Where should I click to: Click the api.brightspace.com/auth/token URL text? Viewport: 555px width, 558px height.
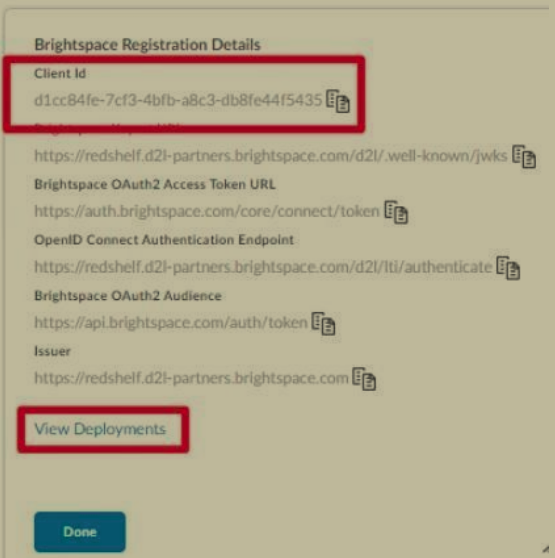[171, 322]
